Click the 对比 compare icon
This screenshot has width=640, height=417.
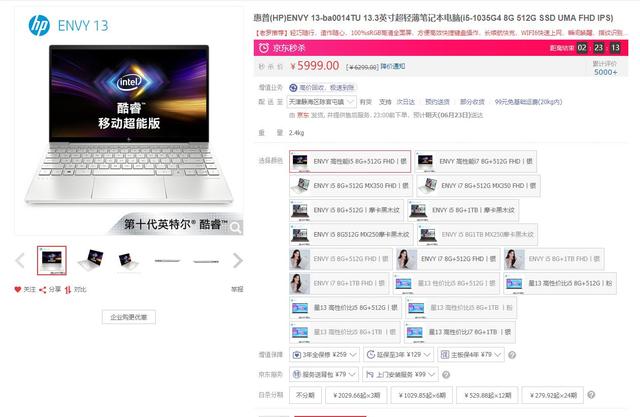(x=68, y=290)
